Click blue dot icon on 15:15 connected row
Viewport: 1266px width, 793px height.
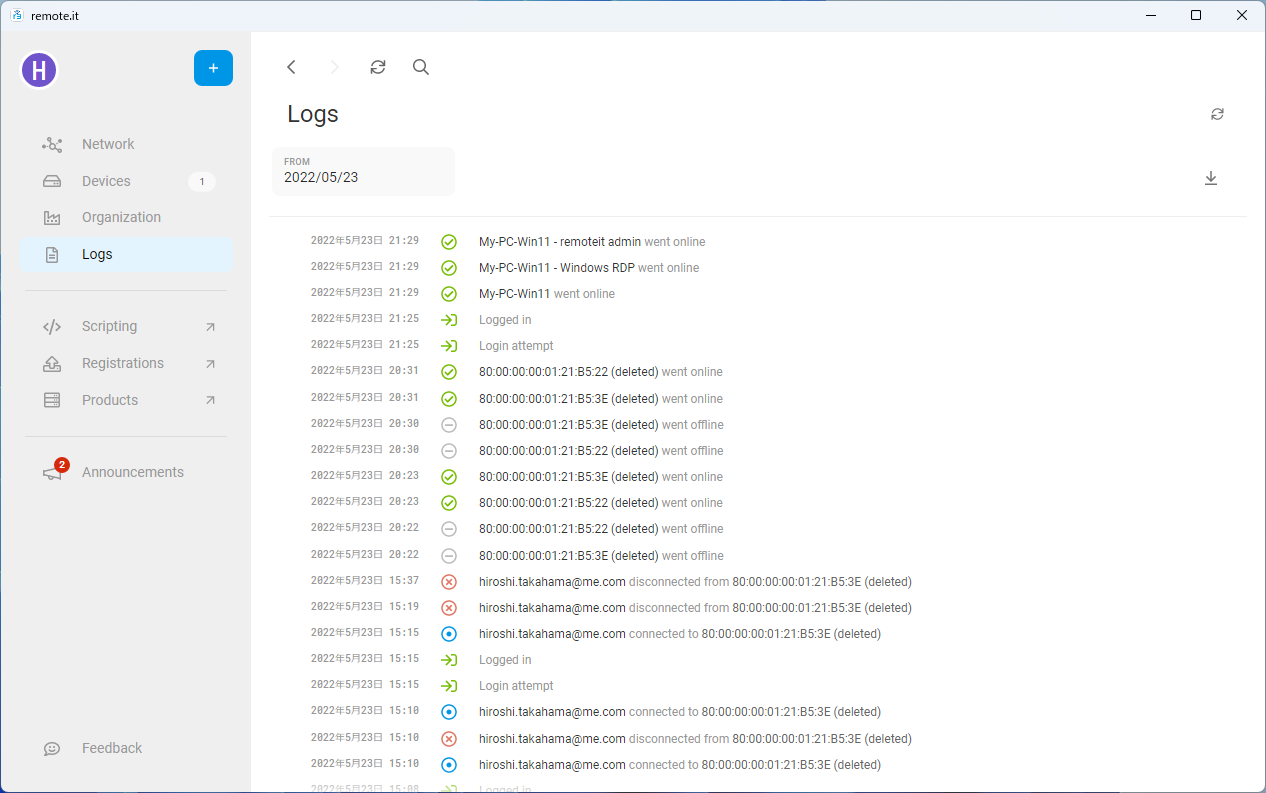click(449, 634)
